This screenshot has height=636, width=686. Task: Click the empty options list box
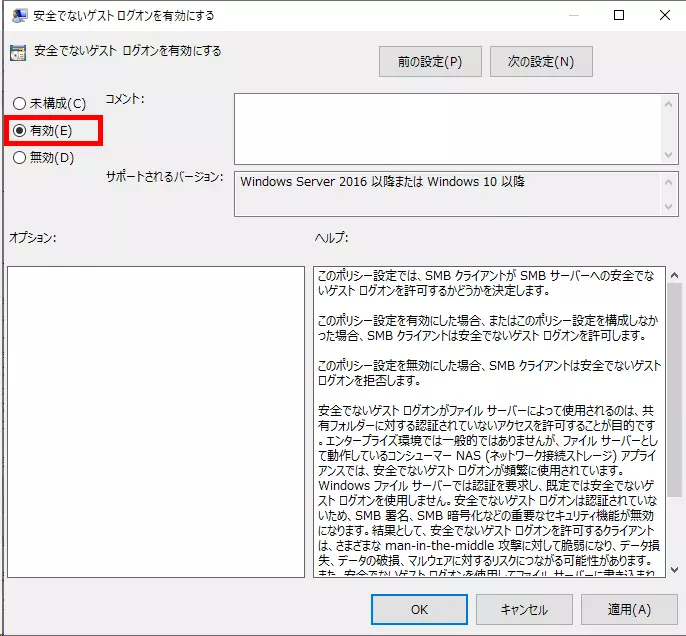point(156,422)
